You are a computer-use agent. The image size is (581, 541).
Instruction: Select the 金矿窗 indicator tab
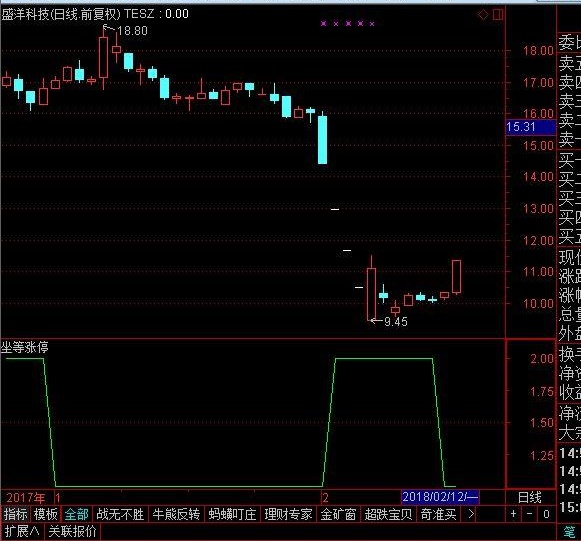pos(338,514)
